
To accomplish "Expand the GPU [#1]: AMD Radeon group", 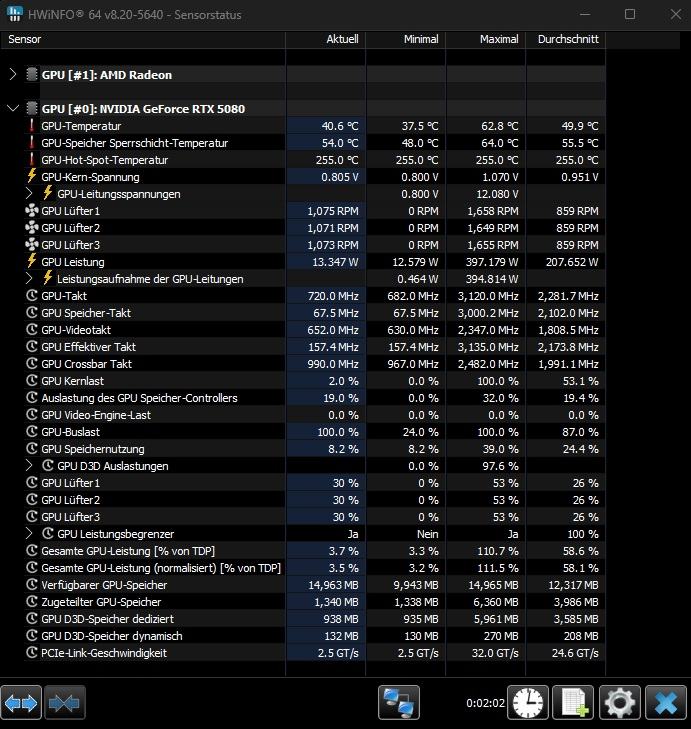I will [x=13, y=74].
